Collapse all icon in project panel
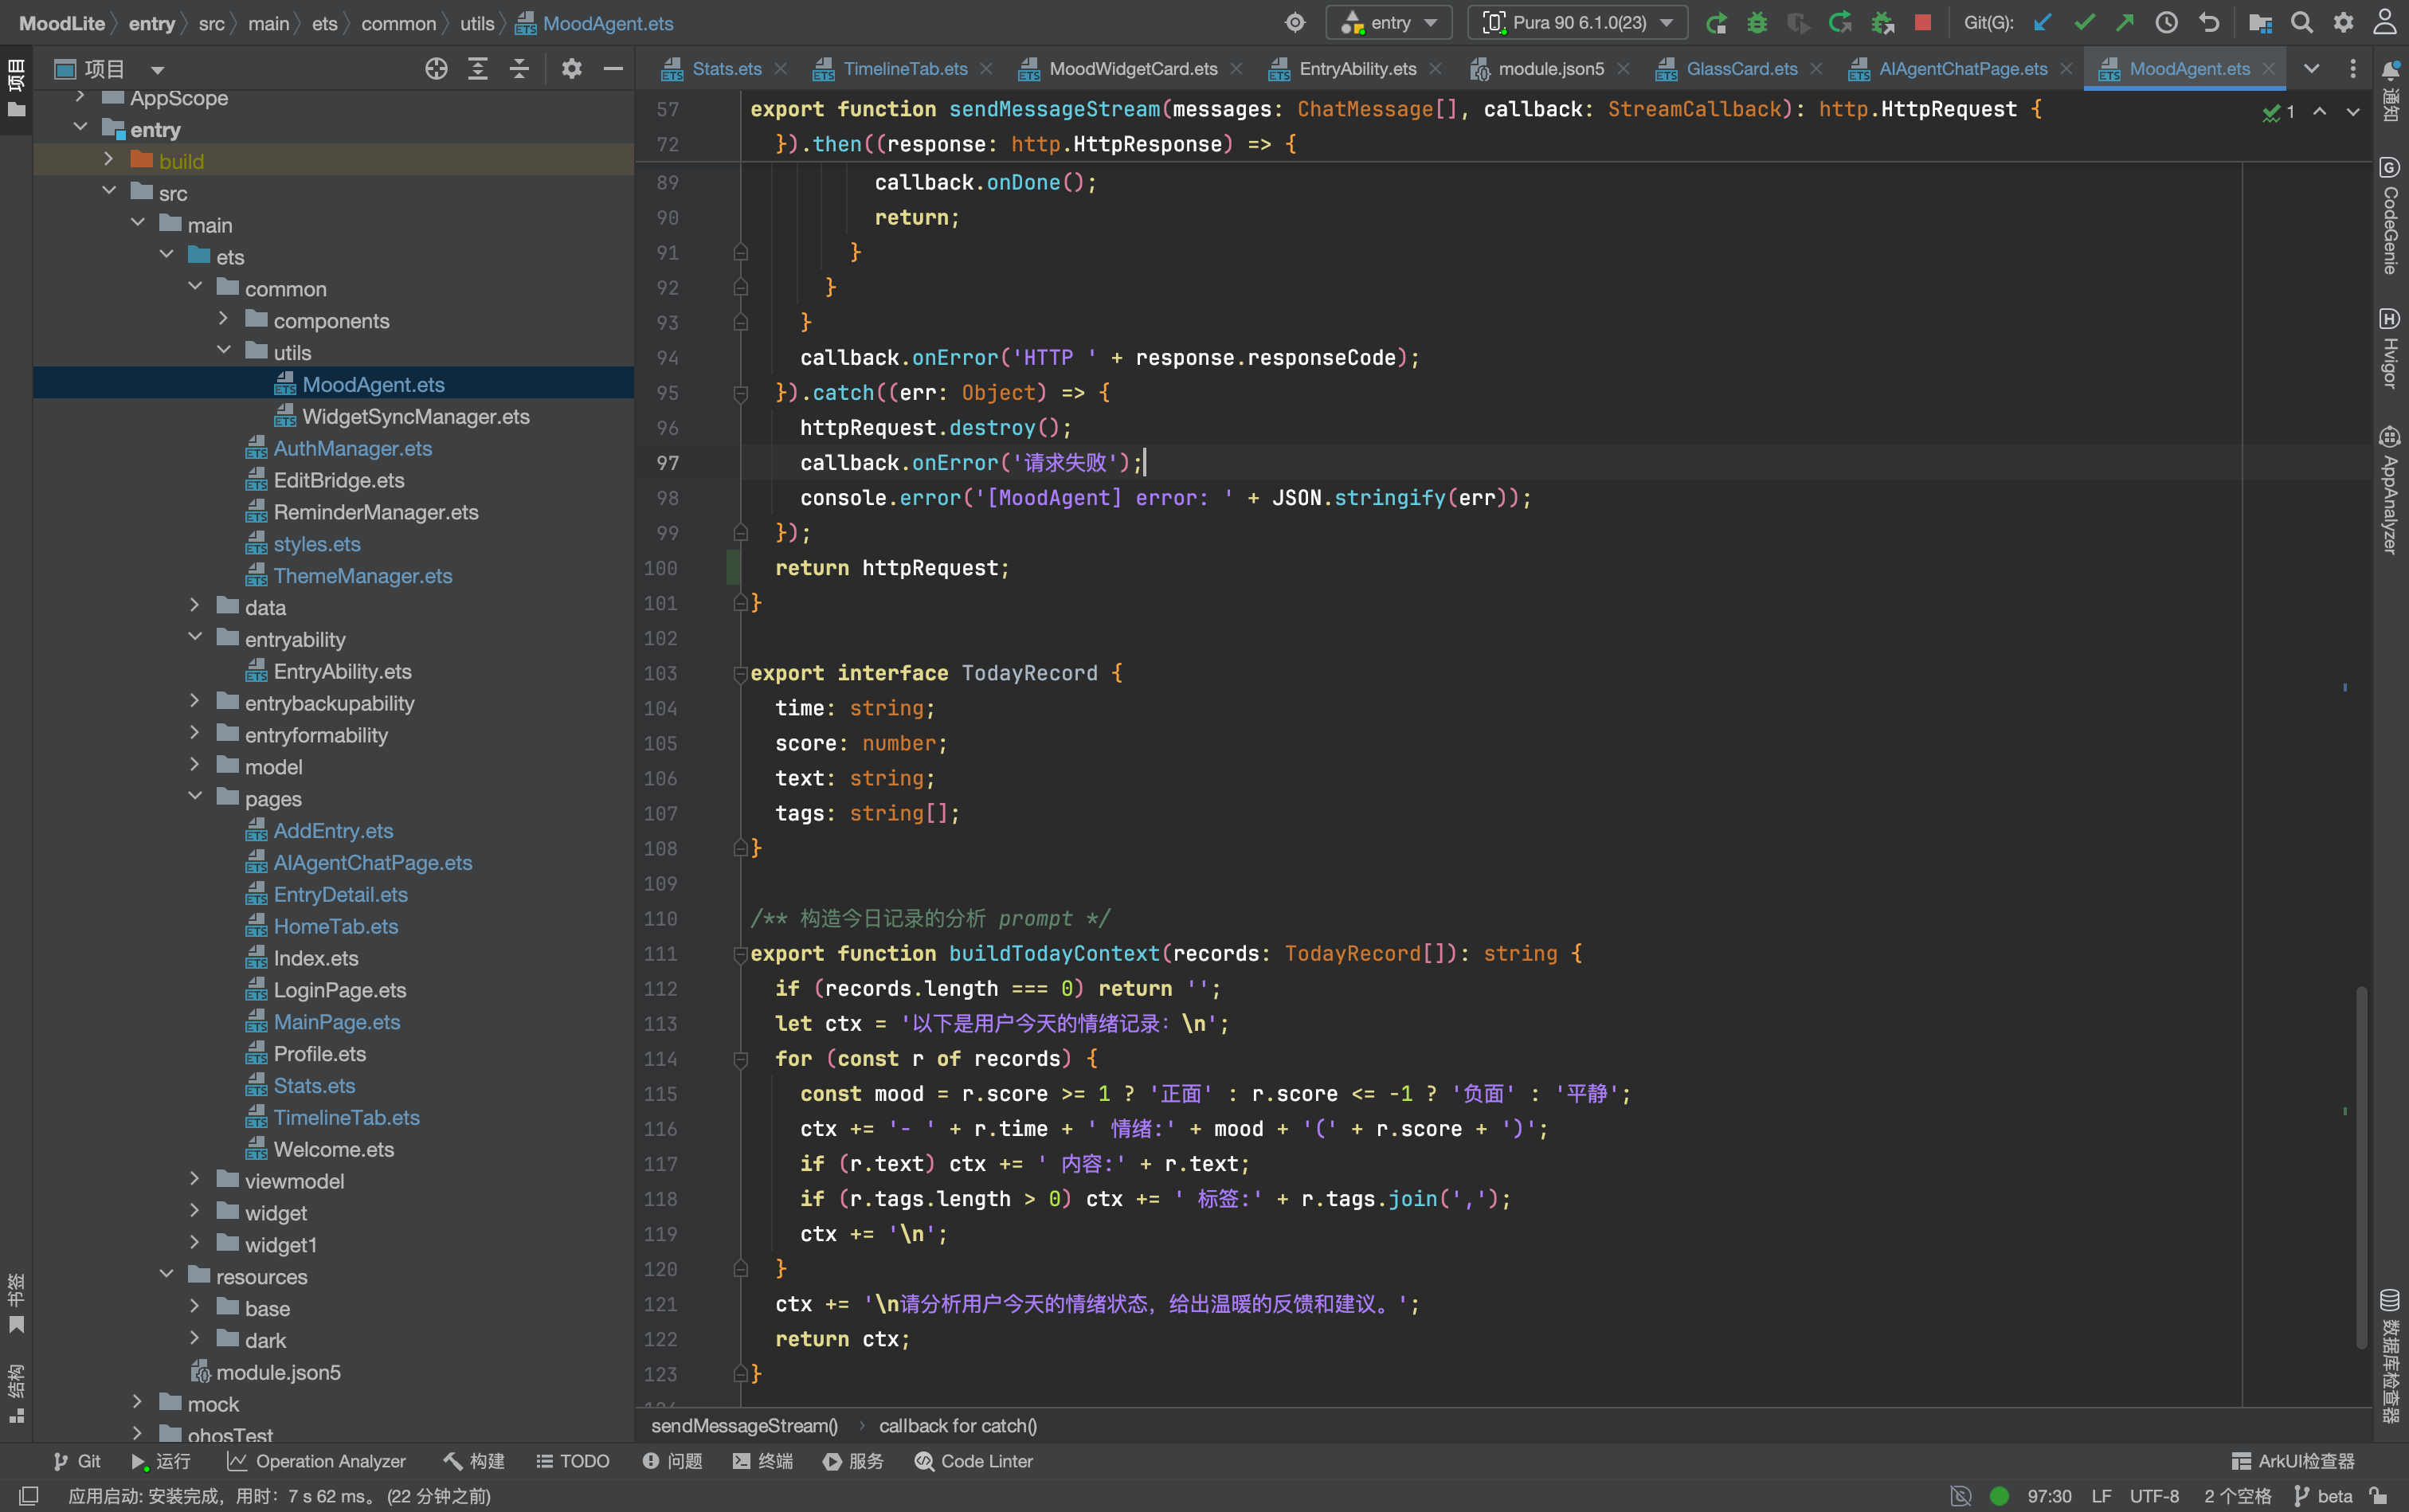 click(519, 69)
